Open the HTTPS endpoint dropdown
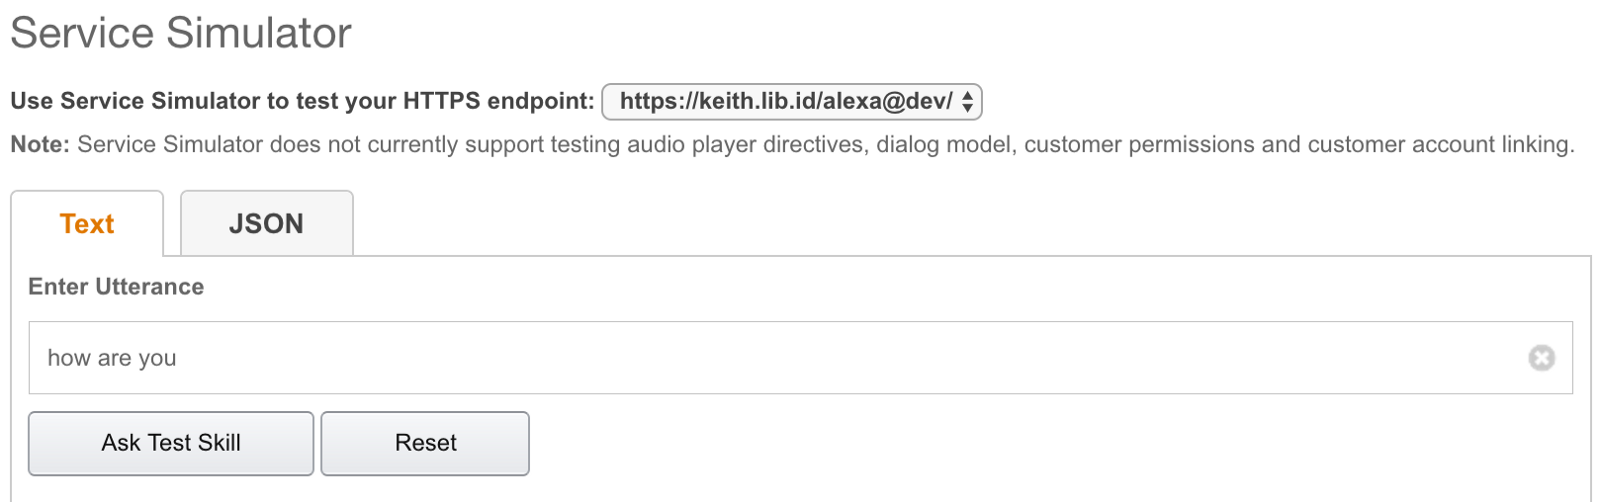Screen dimensions: 1600x502 [x=791, y=101]
